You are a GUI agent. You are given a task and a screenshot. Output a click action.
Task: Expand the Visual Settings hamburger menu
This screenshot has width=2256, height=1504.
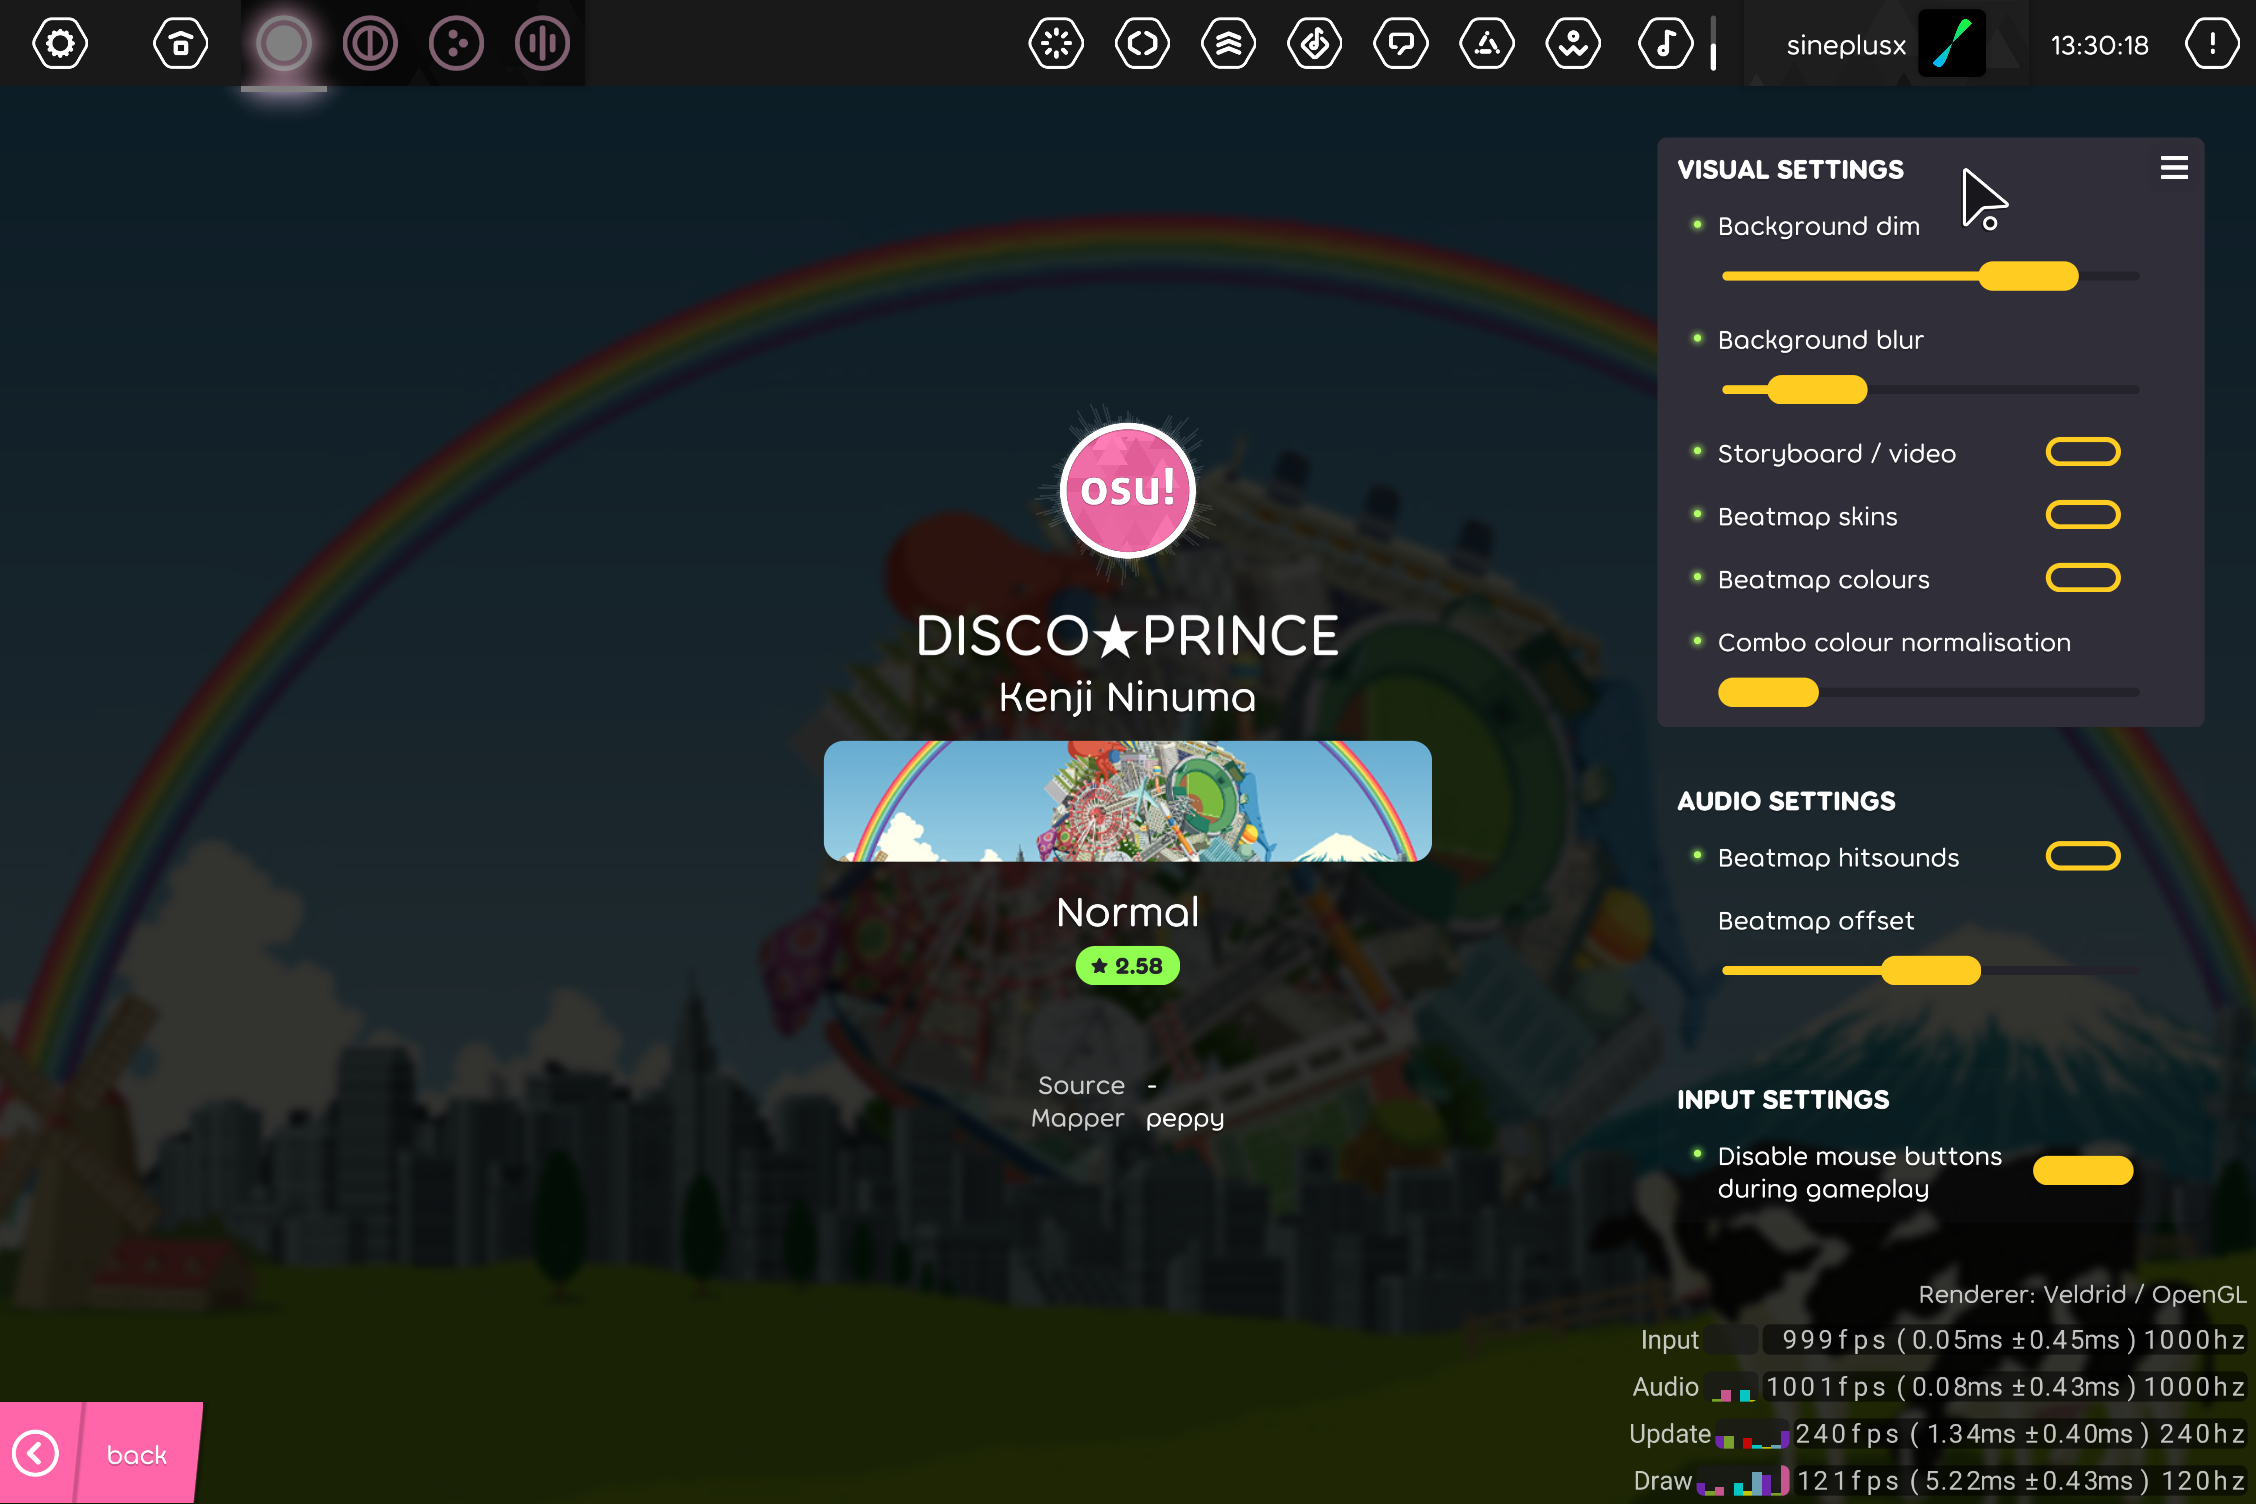[x=2173, y=168]
